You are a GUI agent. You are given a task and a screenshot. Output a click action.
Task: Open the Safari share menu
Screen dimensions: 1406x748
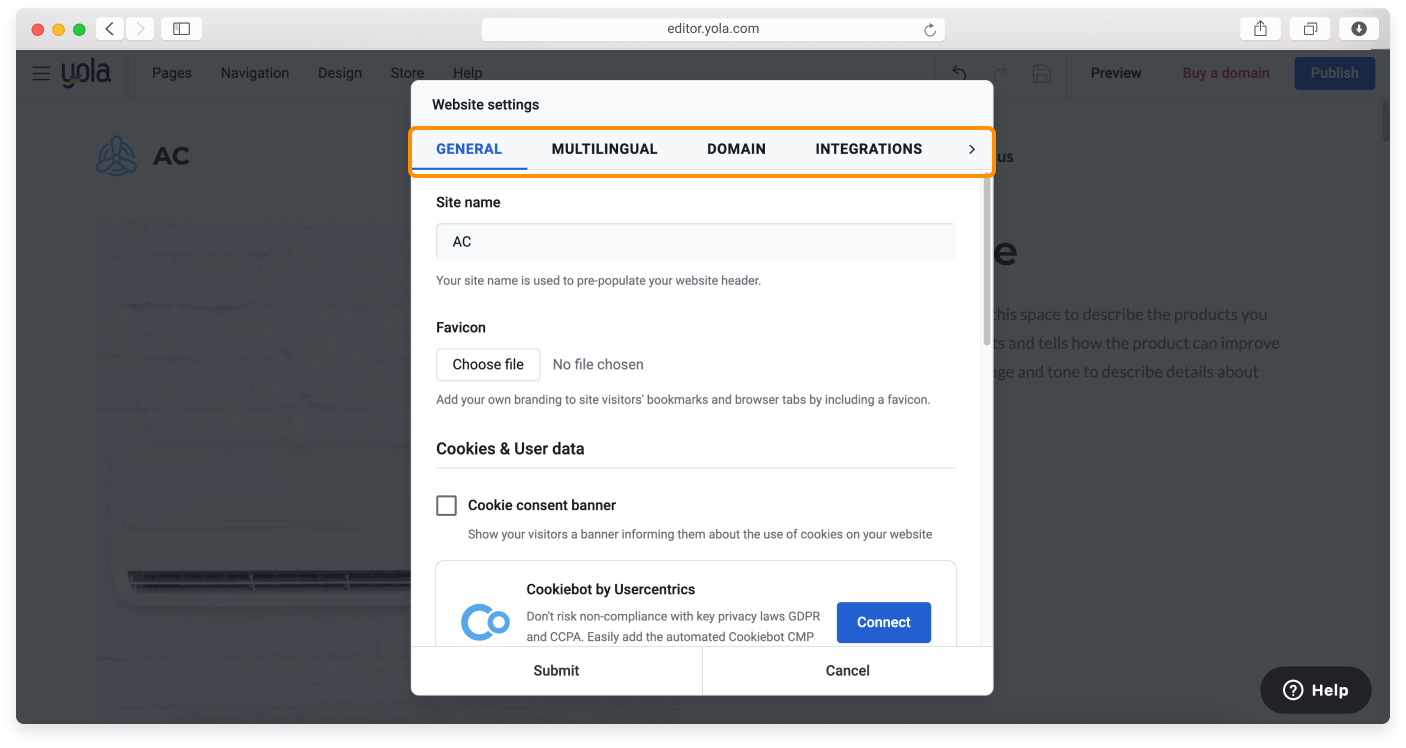tap(1261, 29)
